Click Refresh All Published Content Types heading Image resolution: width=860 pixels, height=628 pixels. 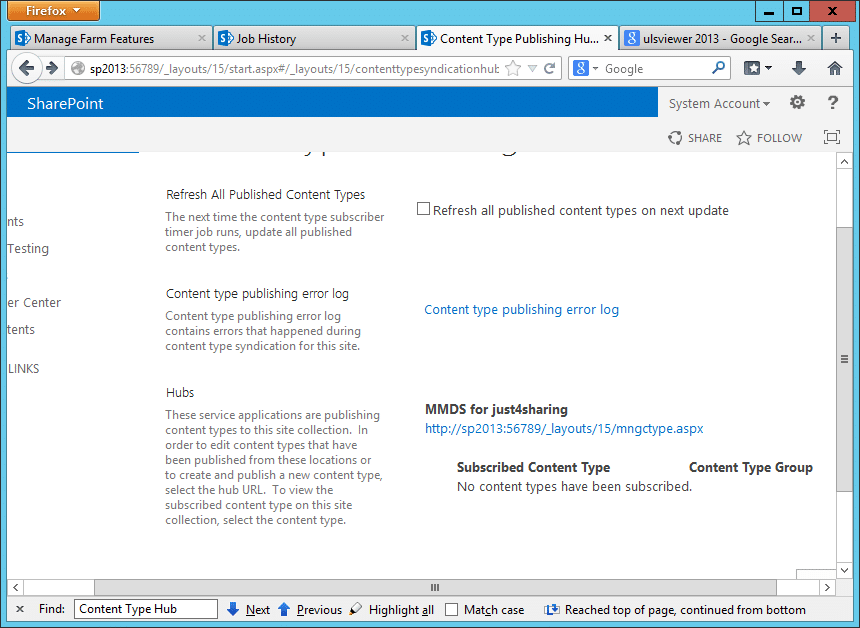click(265, 195)
